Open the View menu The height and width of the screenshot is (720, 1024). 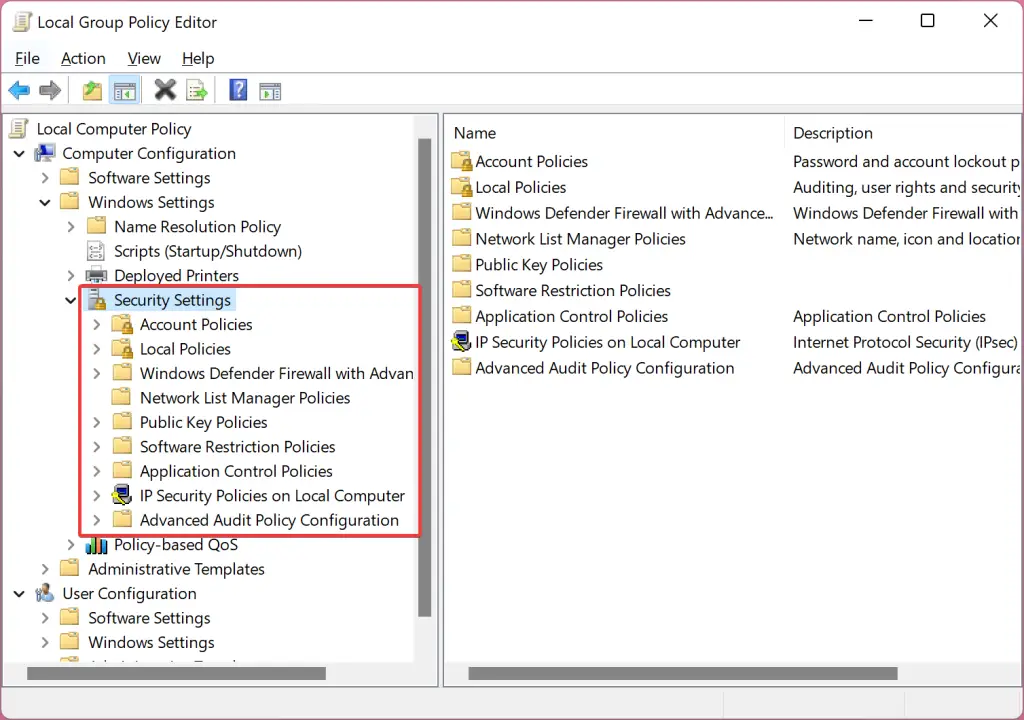[143, 58]
